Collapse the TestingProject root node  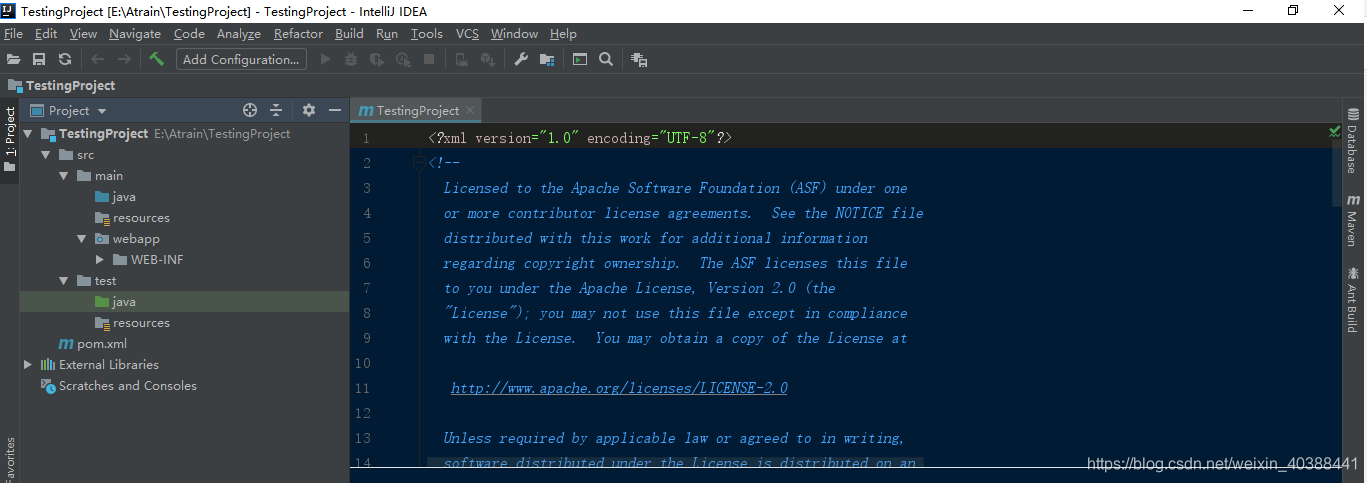pyautogui.click(x=27, y=134)
